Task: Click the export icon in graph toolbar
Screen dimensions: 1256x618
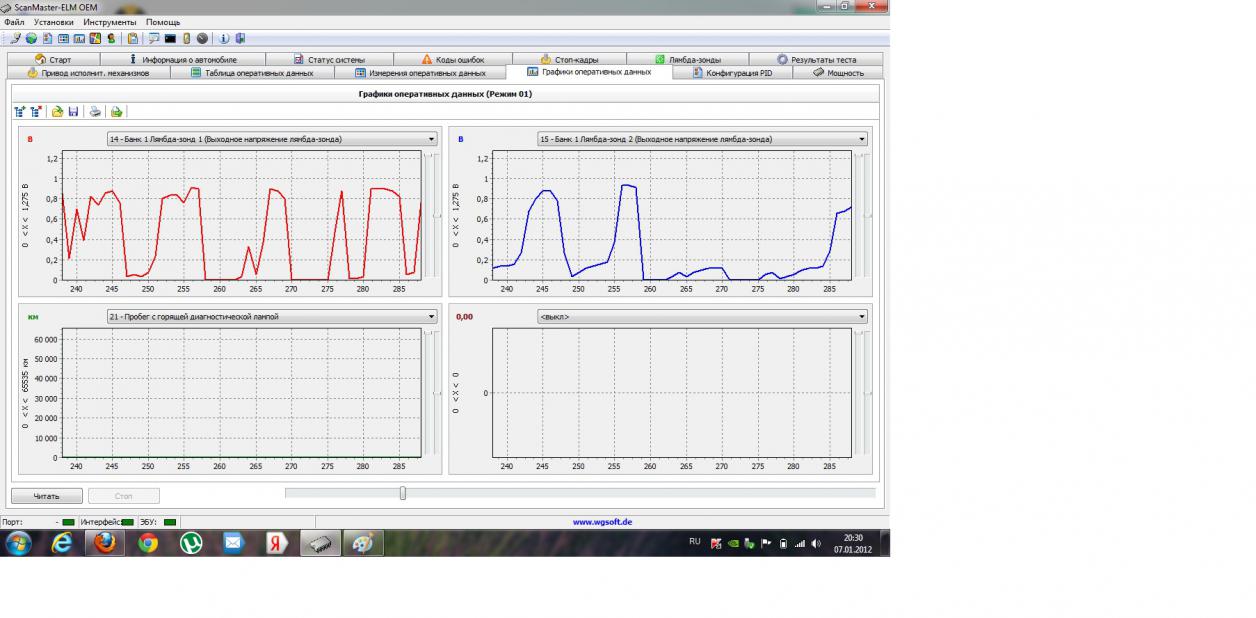Action: 116,112
